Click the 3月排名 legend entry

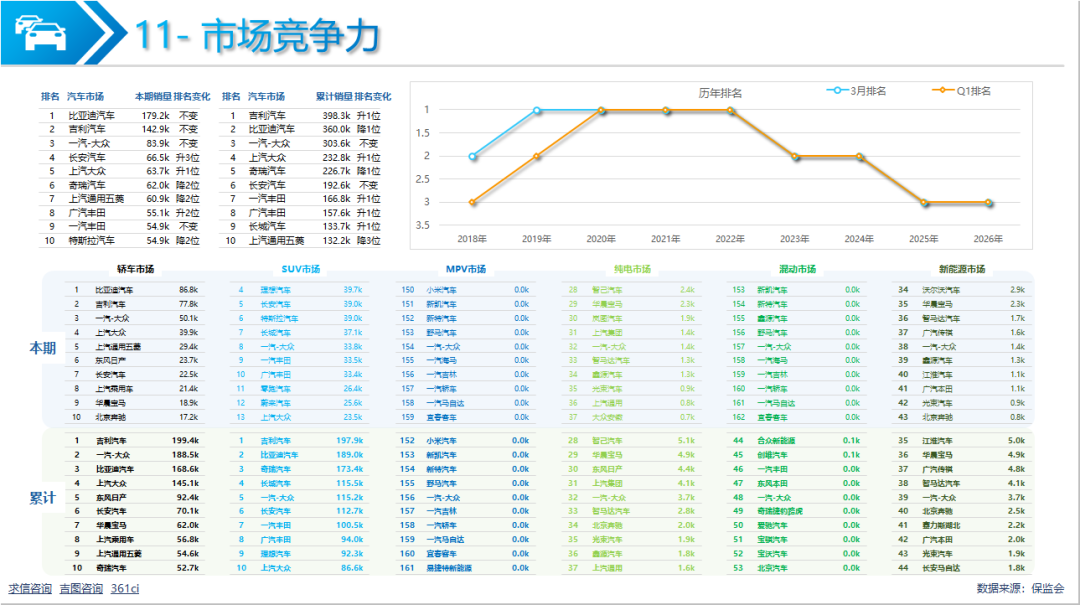856,91
